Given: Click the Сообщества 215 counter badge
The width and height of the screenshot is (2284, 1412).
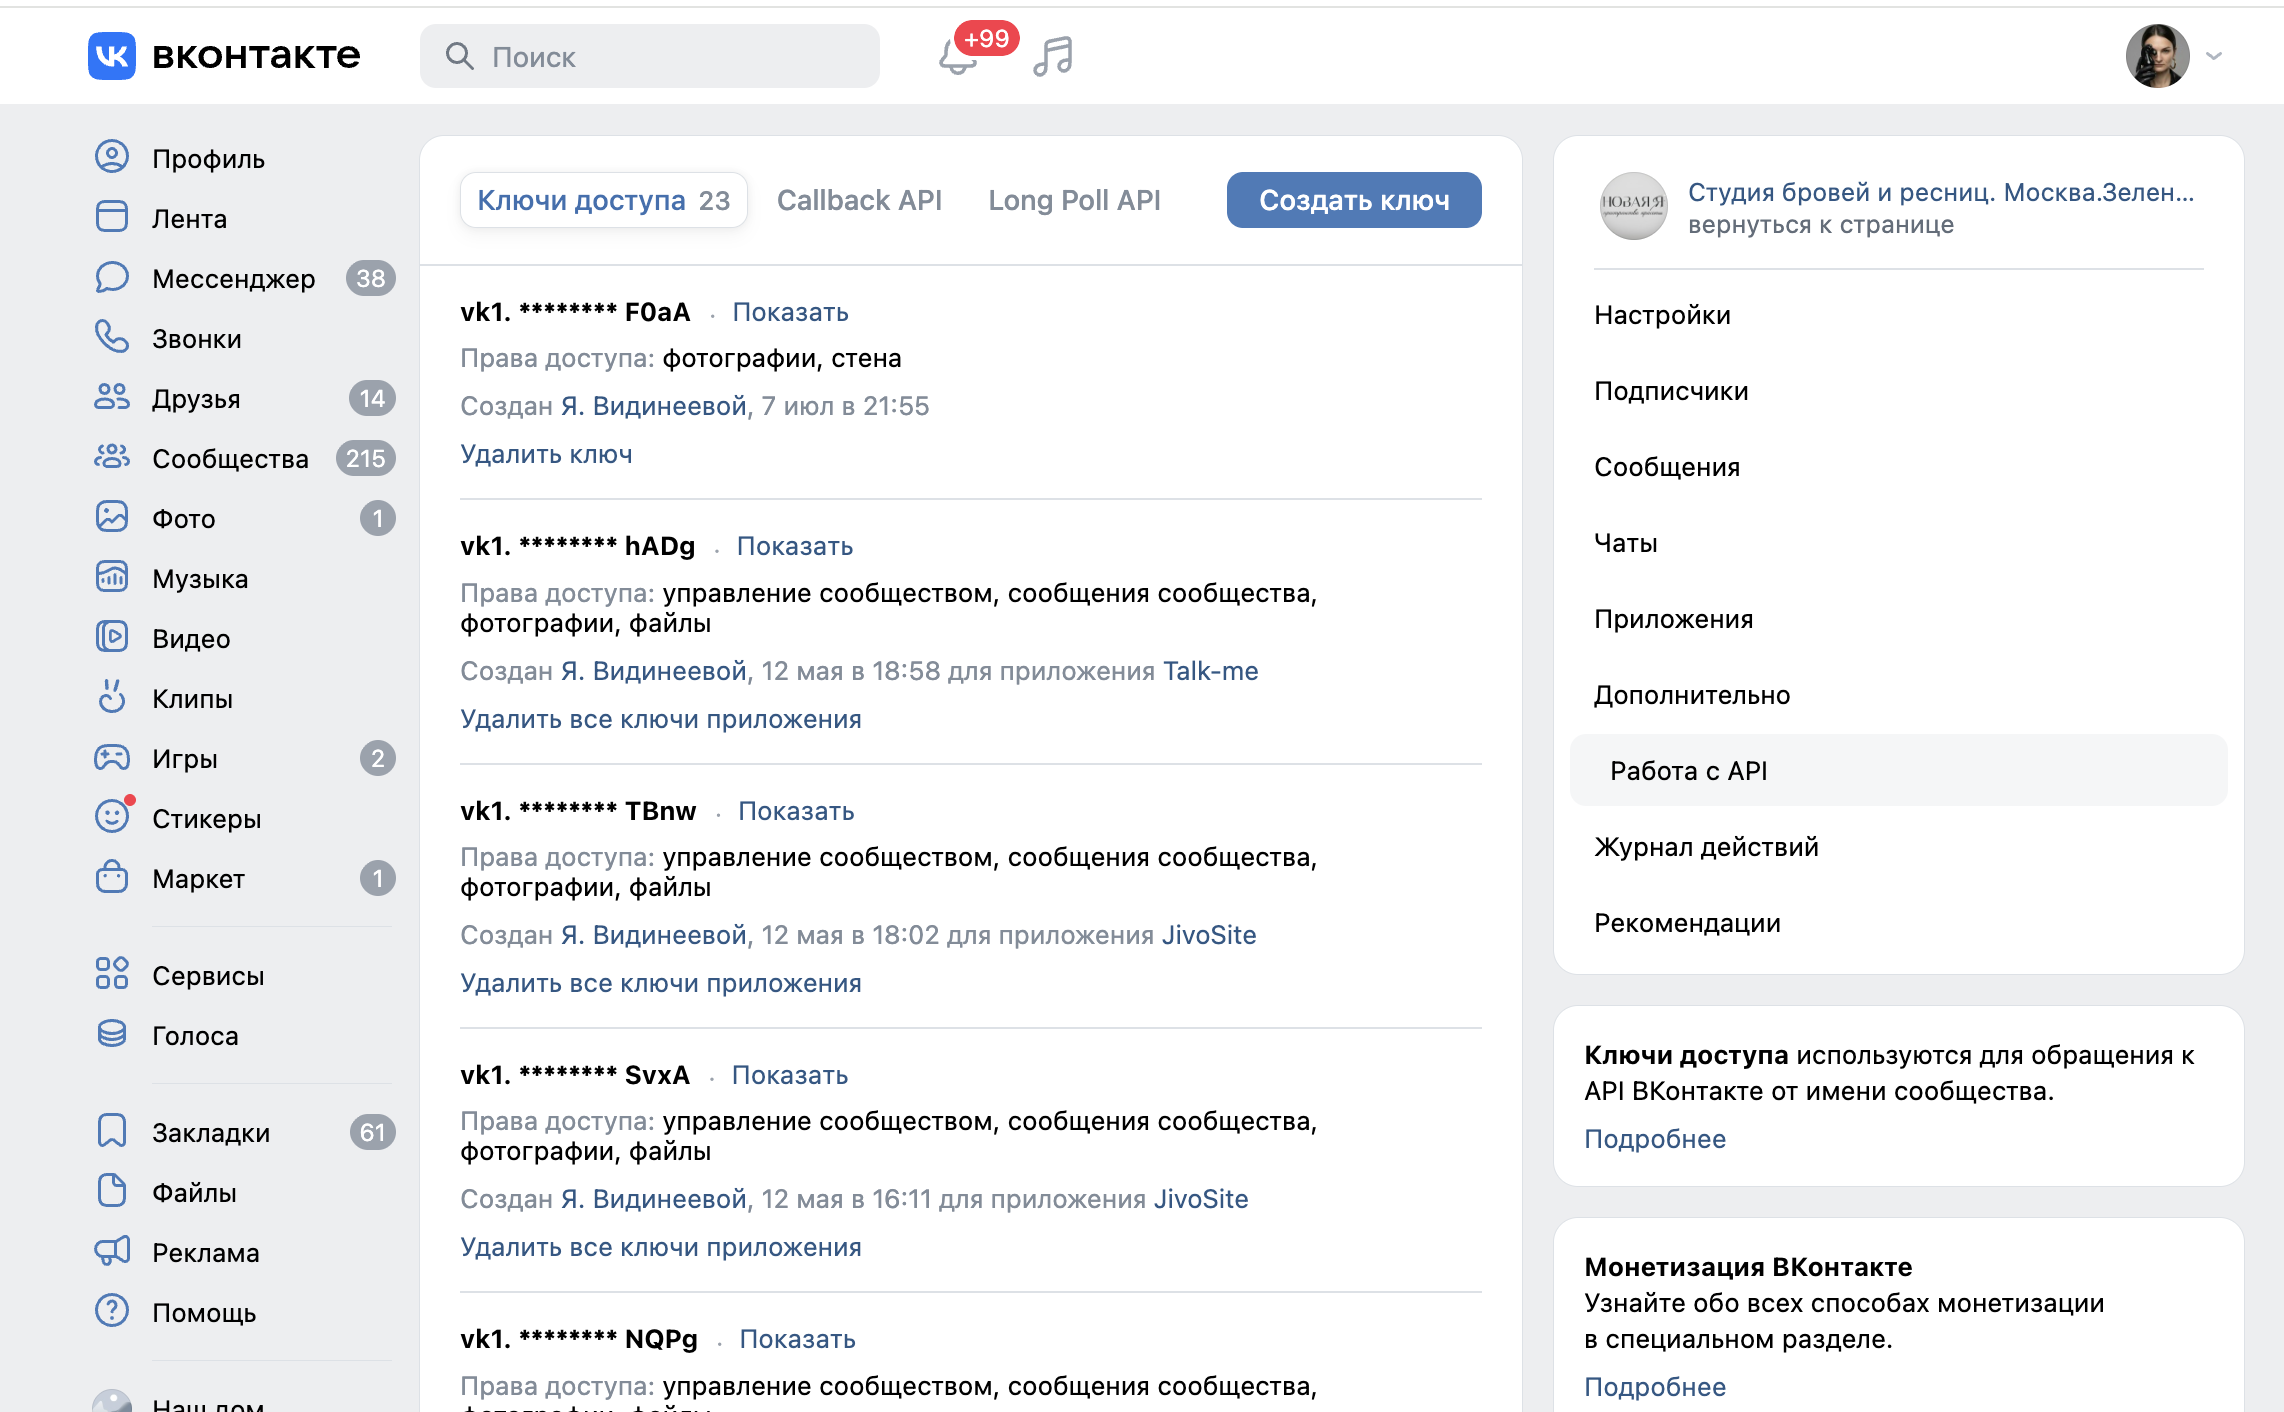Looking at the screenshot, I should pyautogui.click(x=366, y=458).
